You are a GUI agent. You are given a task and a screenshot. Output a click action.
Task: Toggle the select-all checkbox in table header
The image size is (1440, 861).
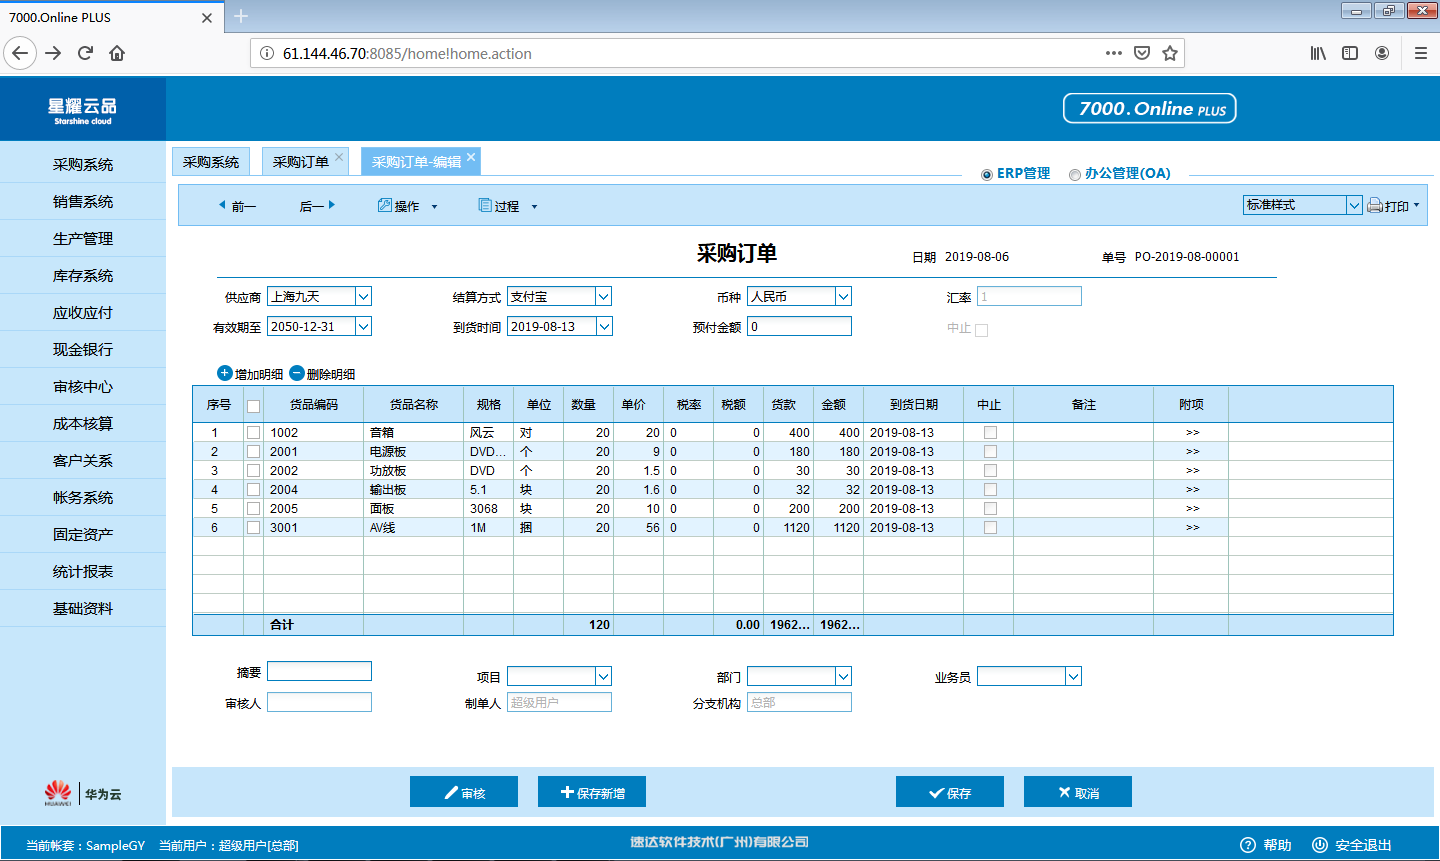253,405
